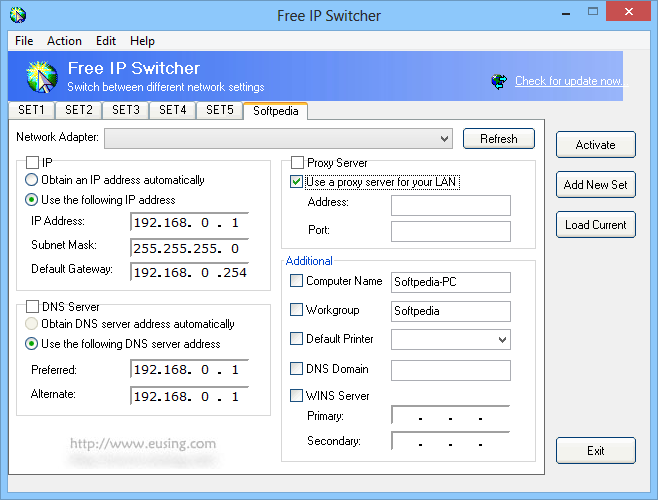658x500 pixels.
Task: Click the Free IP Switcher banner logo
Action: [x=42, y=76]
